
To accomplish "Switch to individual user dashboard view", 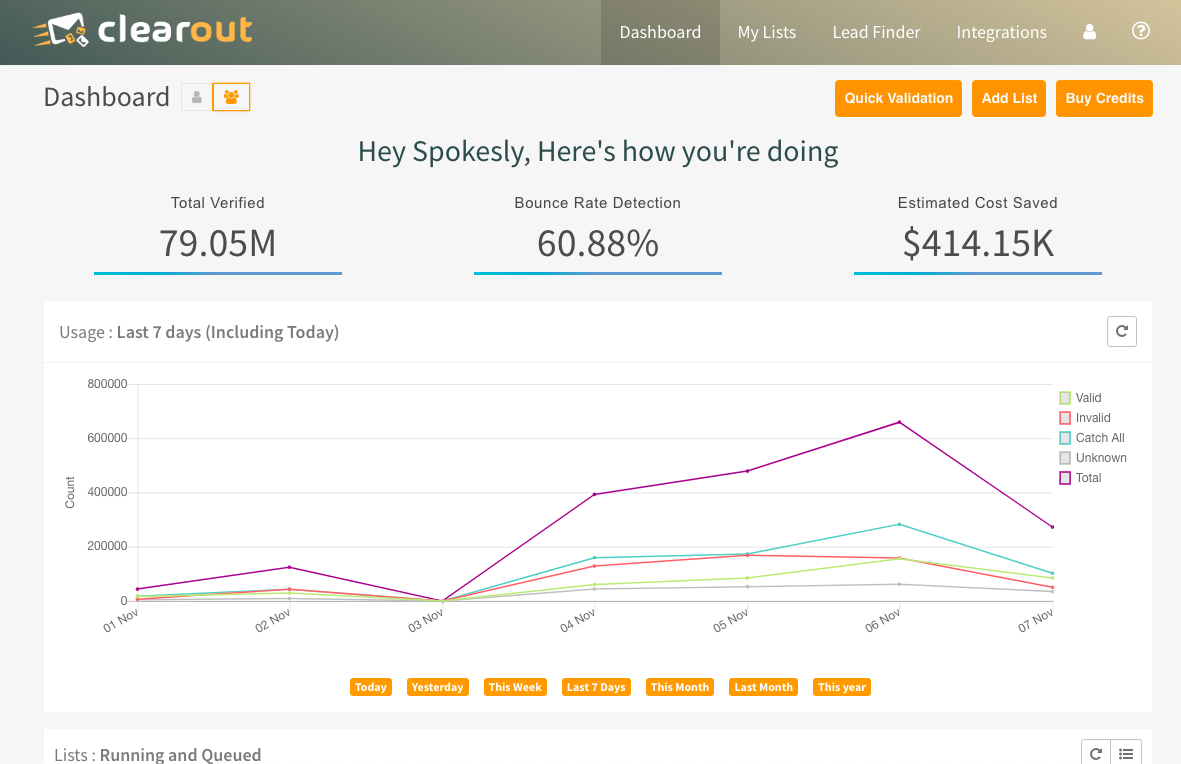I will (197, 97).
